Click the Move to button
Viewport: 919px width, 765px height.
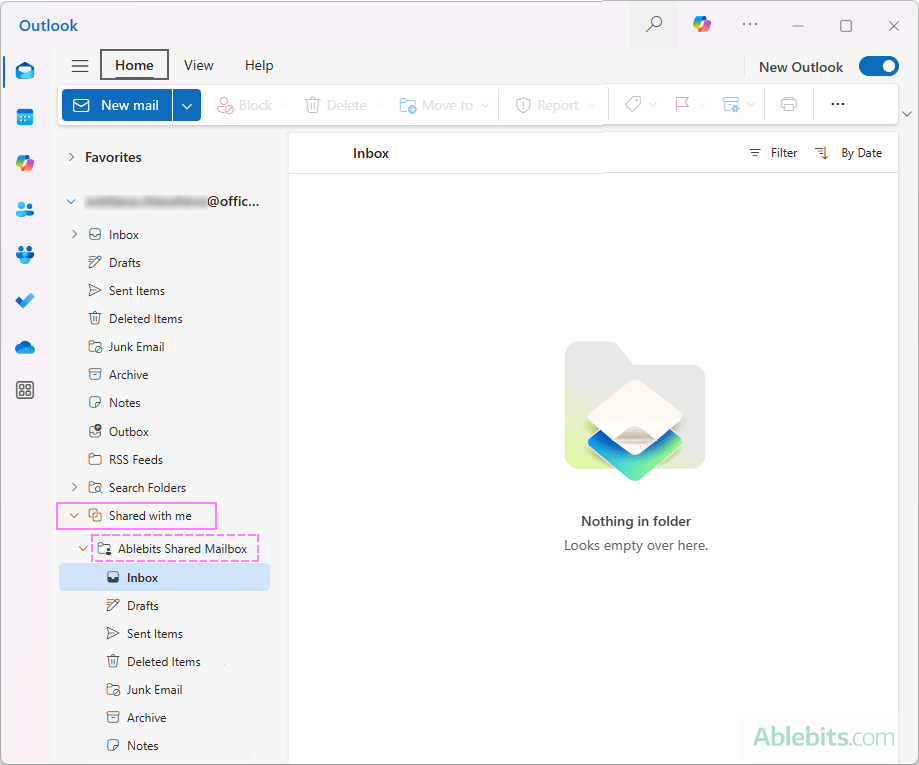[x=437, y=106]
